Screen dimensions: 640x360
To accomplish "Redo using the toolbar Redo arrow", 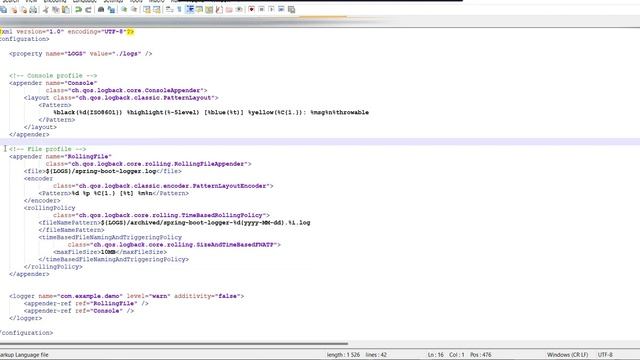I will click(88, 9).
